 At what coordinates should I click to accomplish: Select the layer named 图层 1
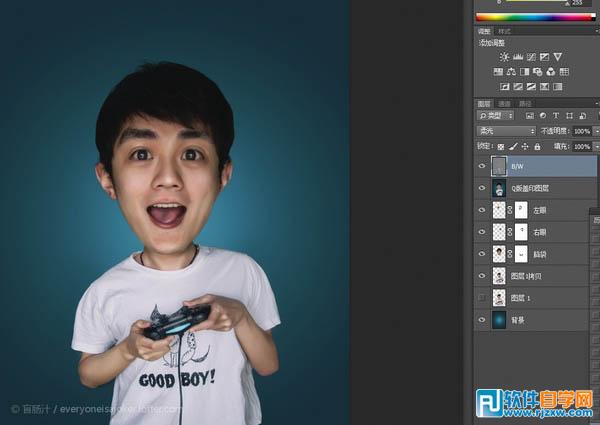coord(520,298)
